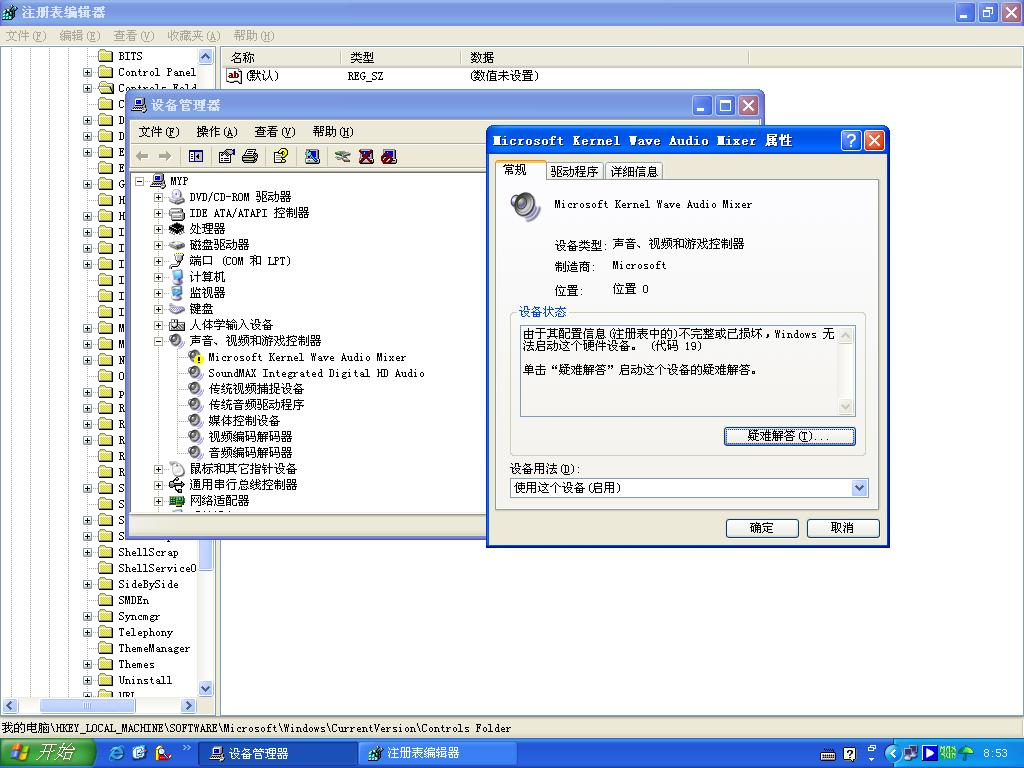Open 文件 menu in Device Manager
The image size is (1024, 768).
159,132
